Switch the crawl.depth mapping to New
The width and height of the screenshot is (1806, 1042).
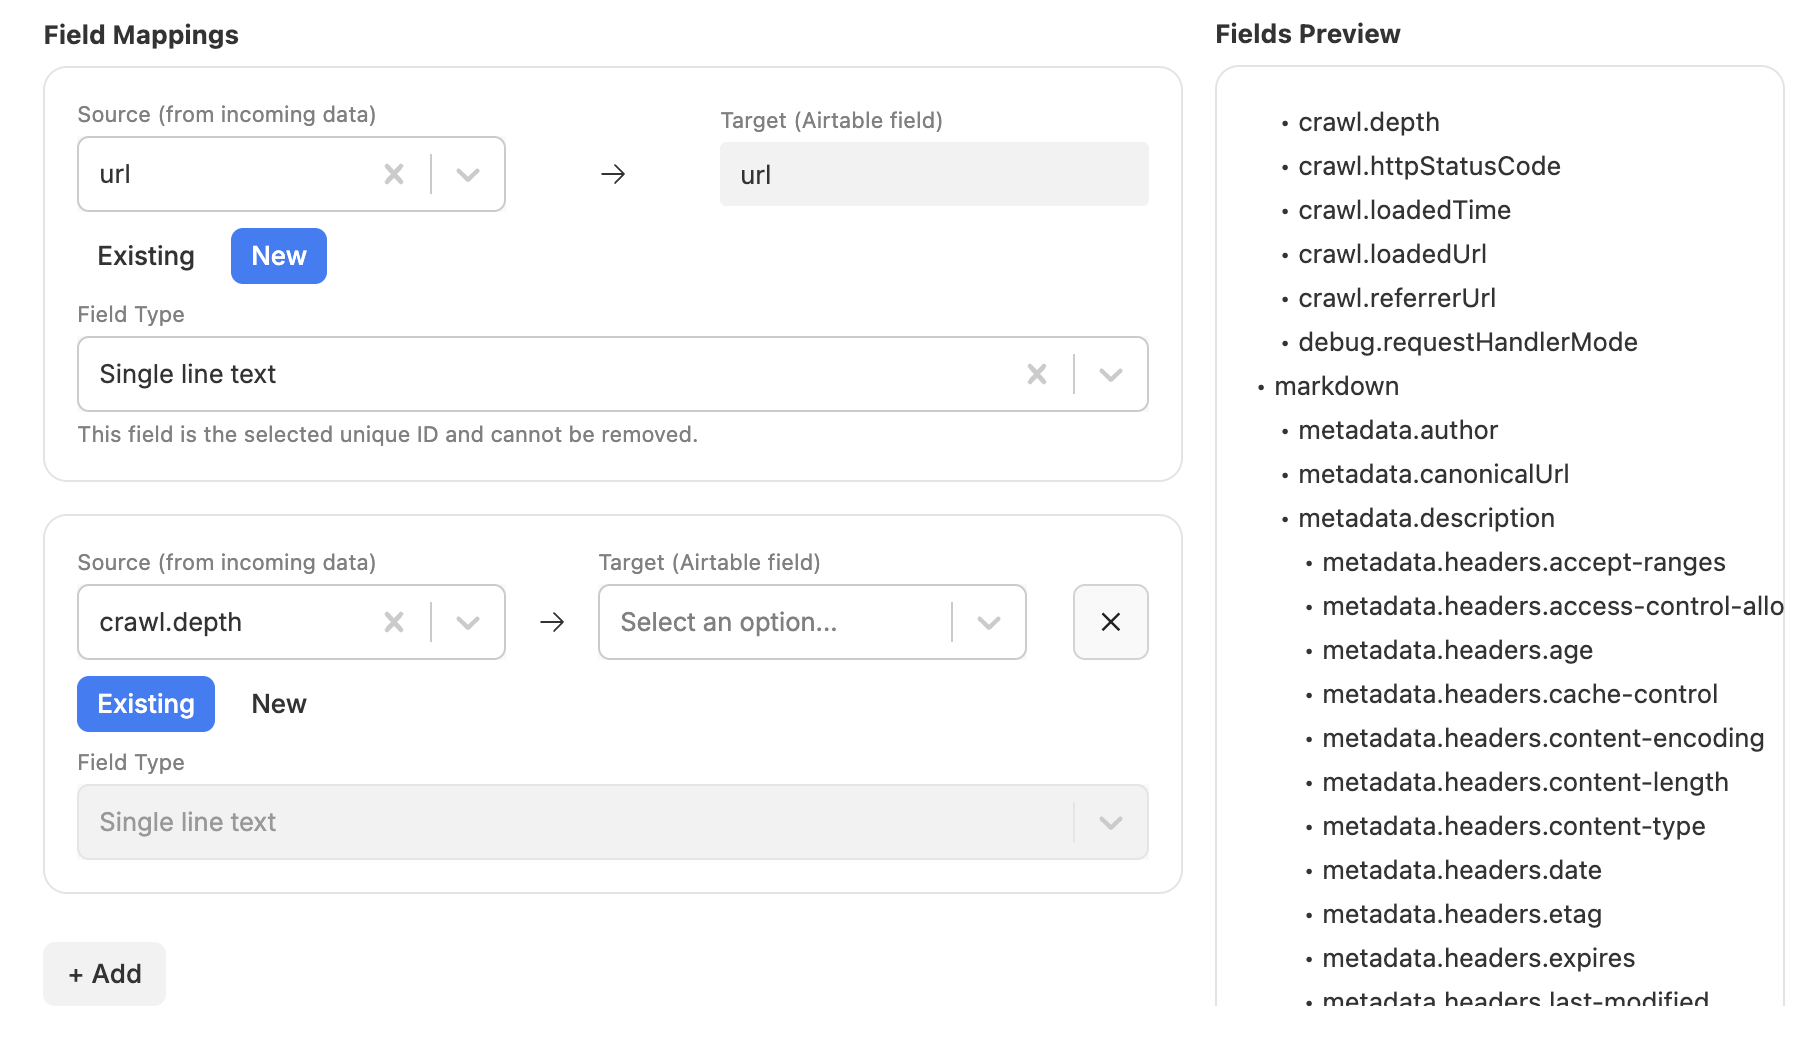pos(278,703)
